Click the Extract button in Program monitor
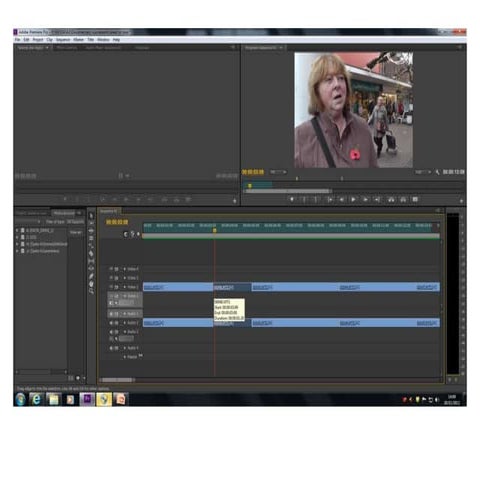Screen dimensions: 480x480 [403, 199]
